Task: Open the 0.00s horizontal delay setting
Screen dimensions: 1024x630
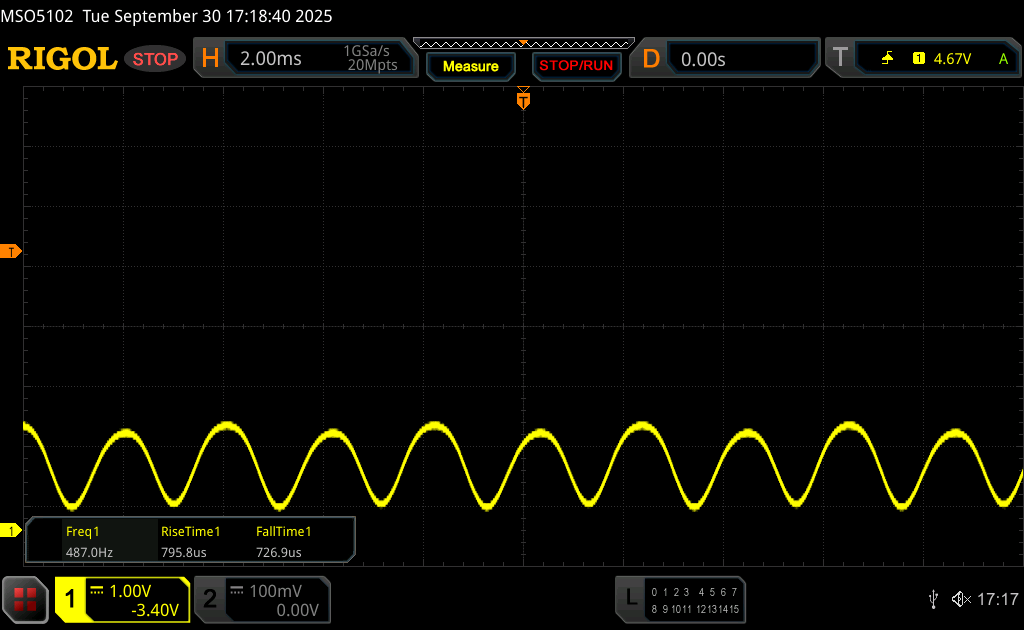Action: 703,59
